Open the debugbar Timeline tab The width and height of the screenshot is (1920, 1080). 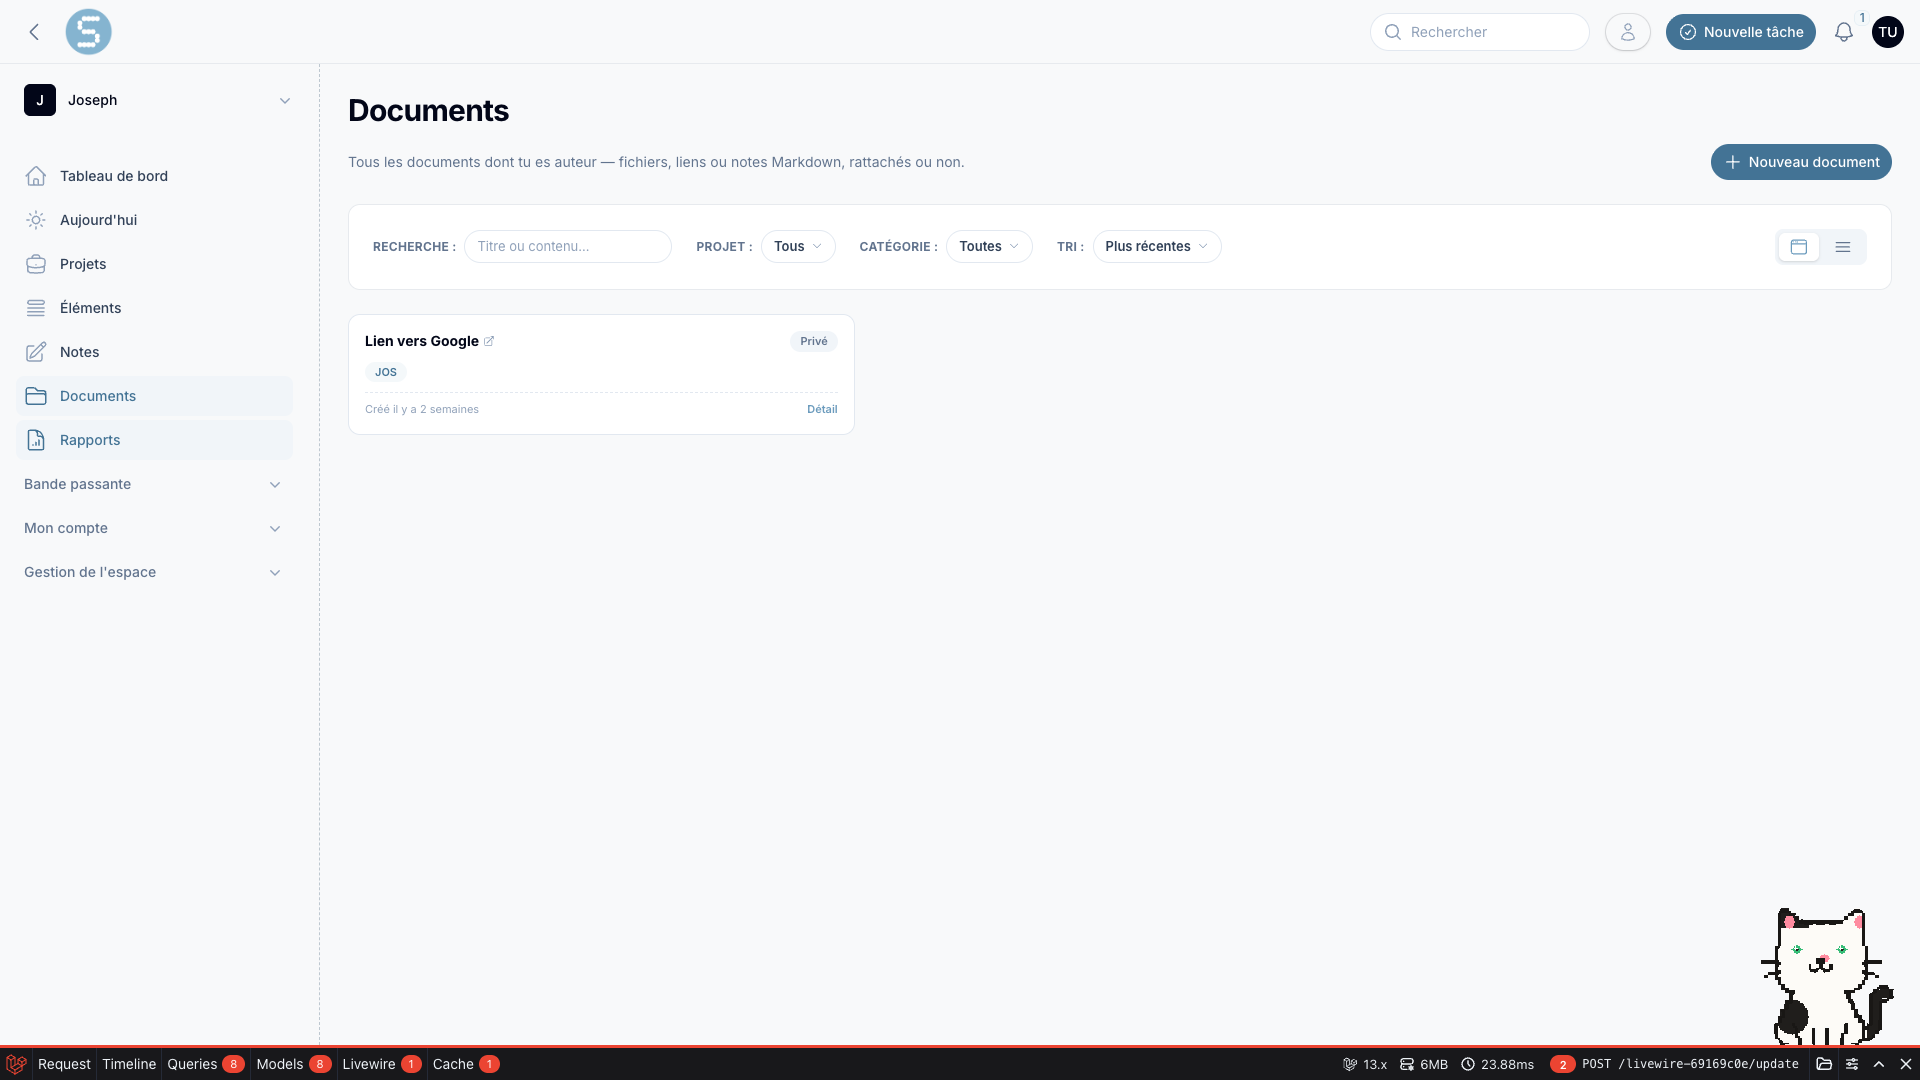[x=129, y=1064]
